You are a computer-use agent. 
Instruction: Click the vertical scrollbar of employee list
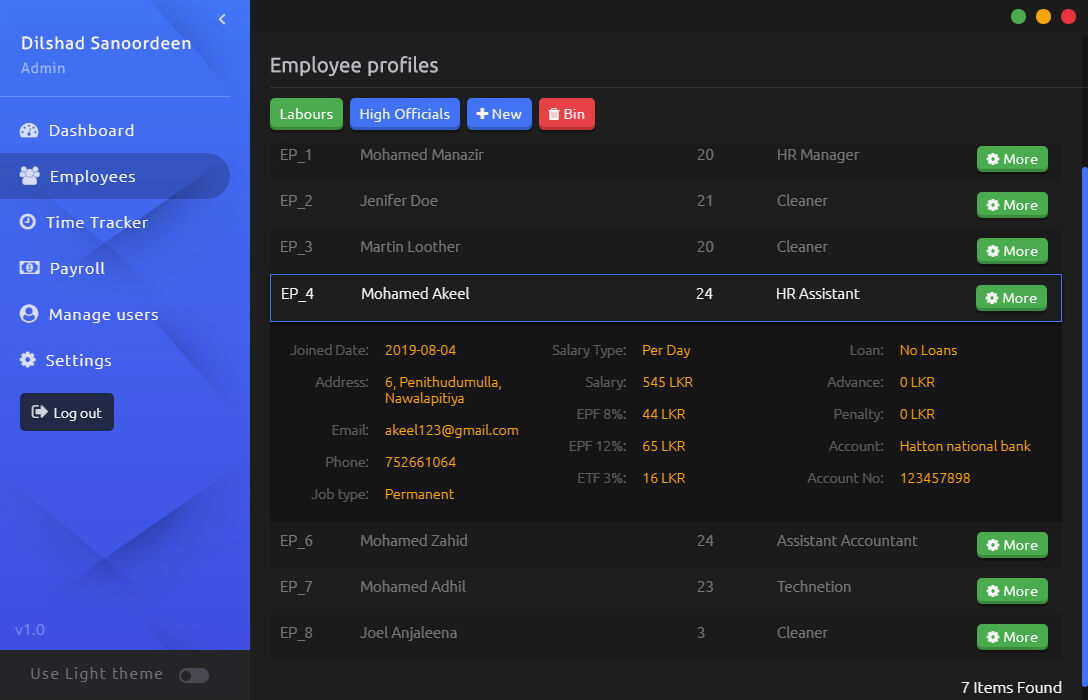[1083, 400]
